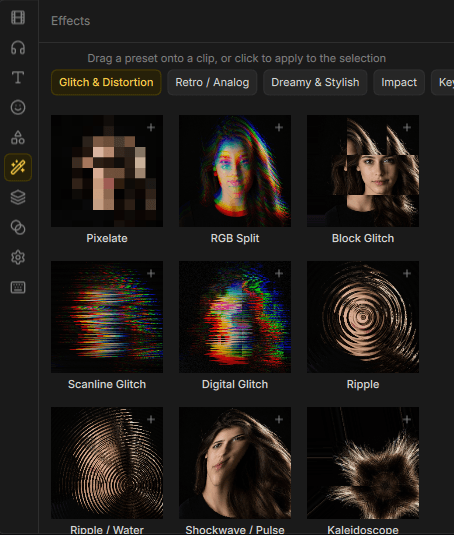
Task: Open the overlapping circles Filters panel
Action: (18, 228)
